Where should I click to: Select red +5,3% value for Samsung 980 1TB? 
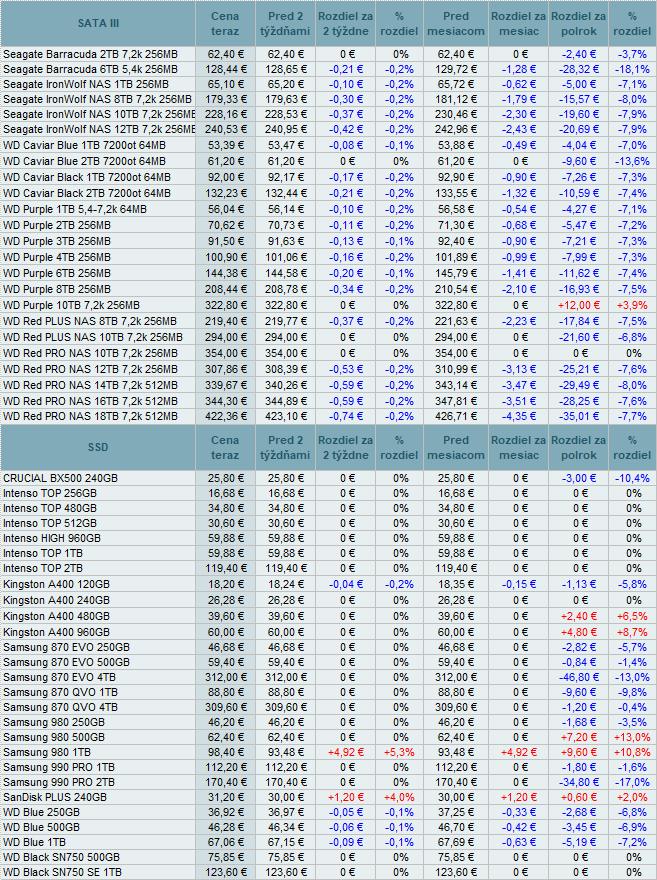tap(399, 753)
